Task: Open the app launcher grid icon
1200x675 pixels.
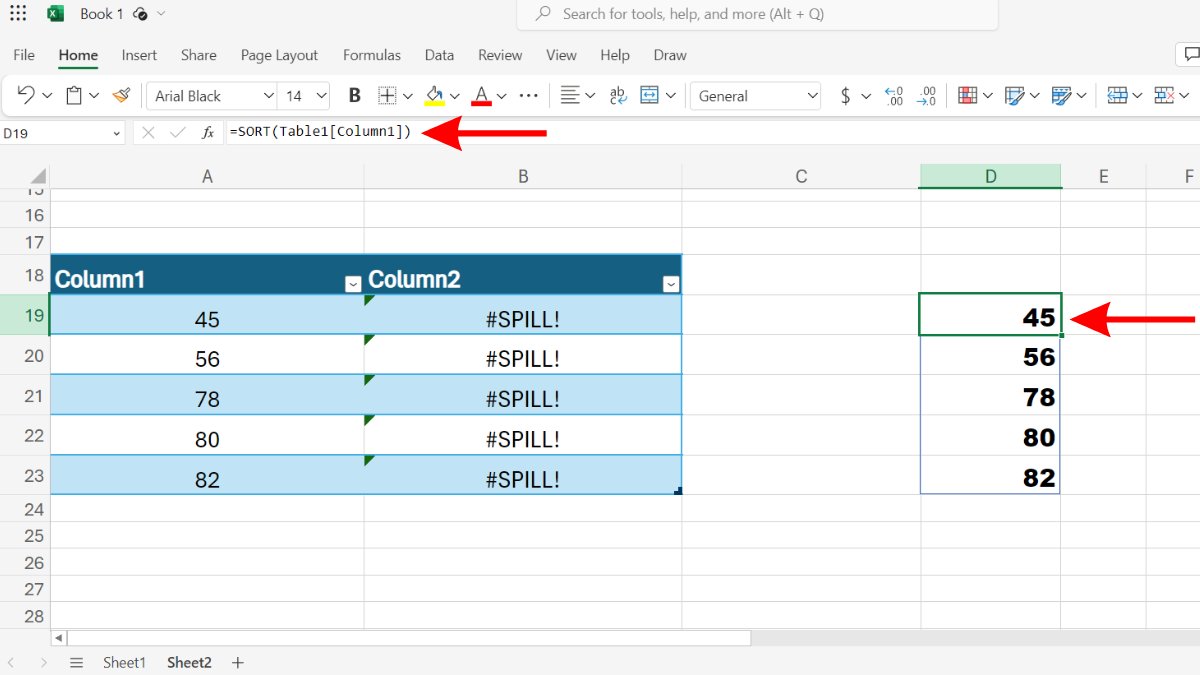Action: click(17, 13)
